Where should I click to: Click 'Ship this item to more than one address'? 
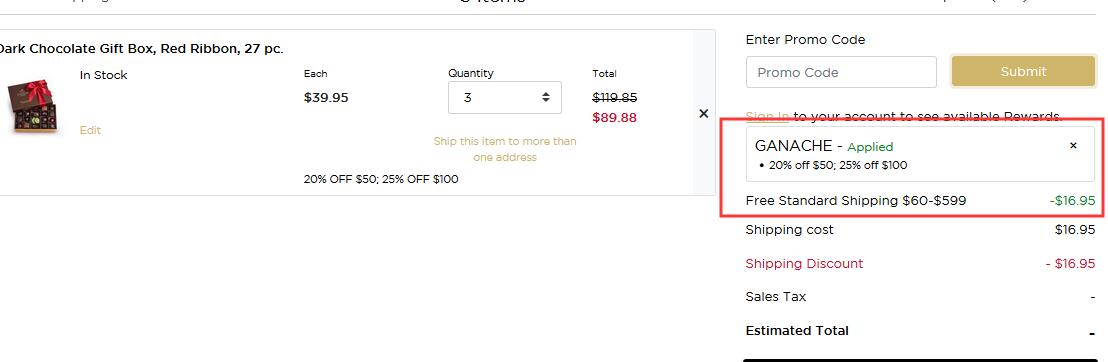505,149
